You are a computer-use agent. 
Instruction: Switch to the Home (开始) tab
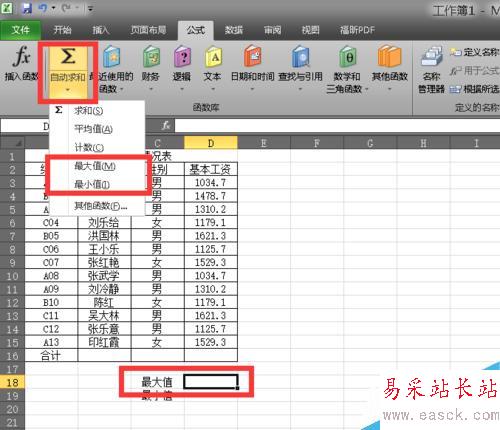[63, 30]
